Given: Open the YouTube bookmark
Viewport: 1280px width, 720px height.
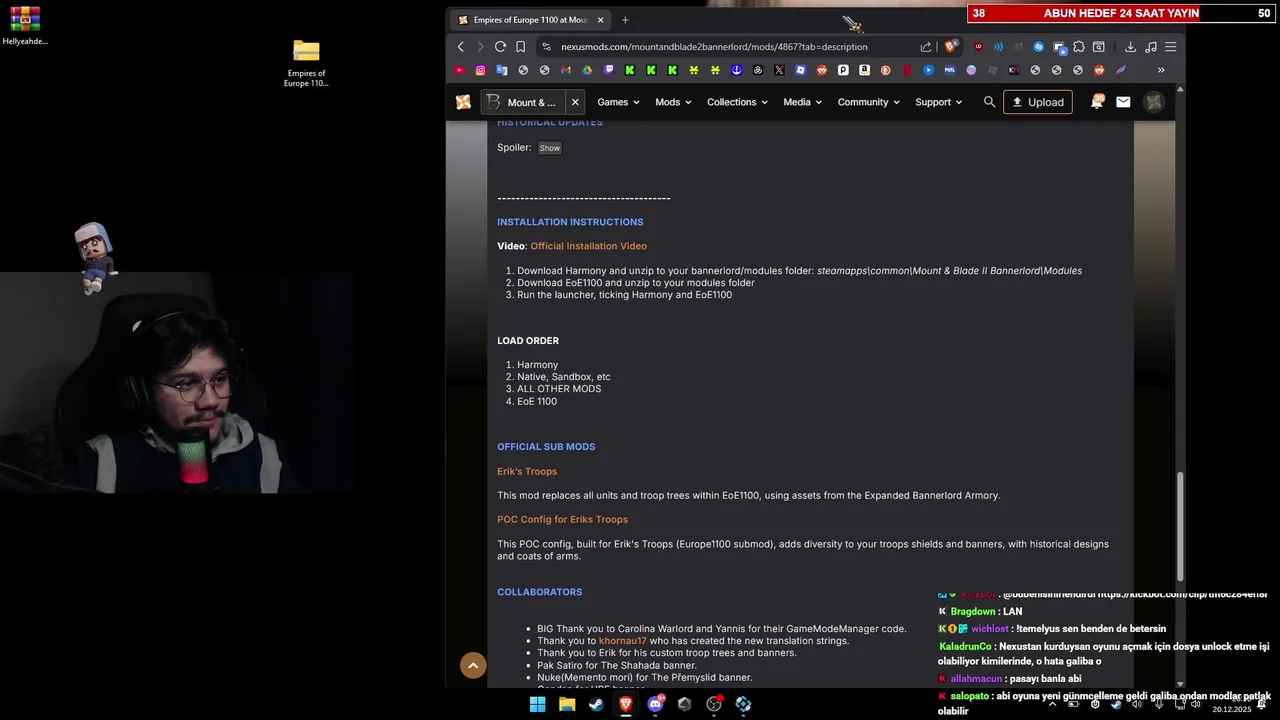Looking at the screenshot, I should click(x=459, y=70).
